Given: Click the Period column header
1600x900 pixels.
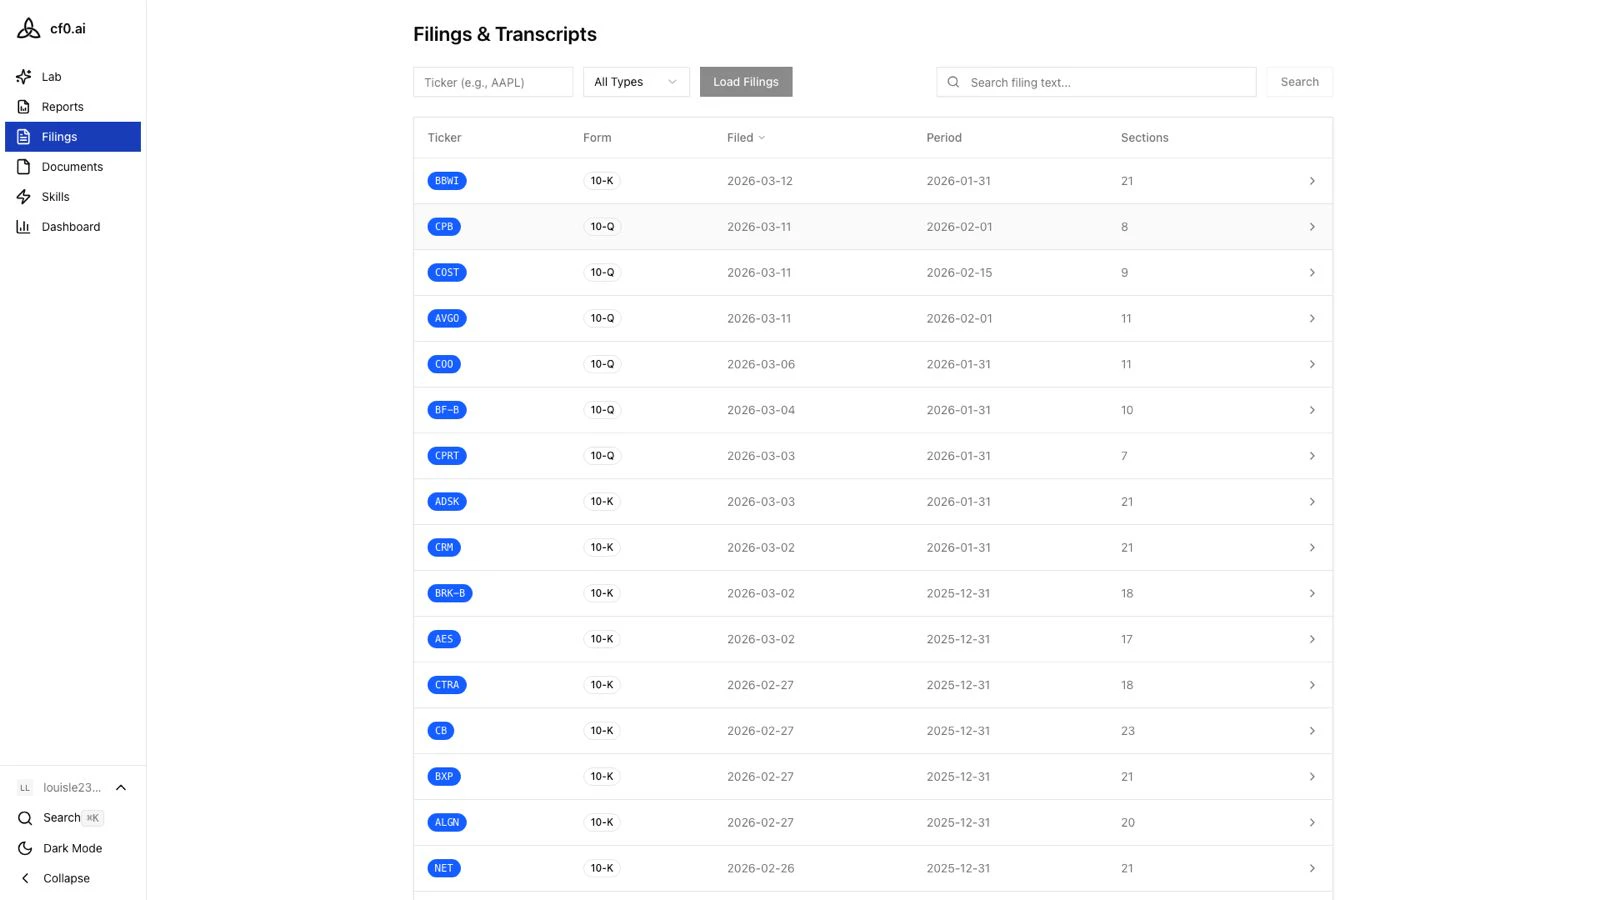Looking at the screenshot, I should 944,138.
